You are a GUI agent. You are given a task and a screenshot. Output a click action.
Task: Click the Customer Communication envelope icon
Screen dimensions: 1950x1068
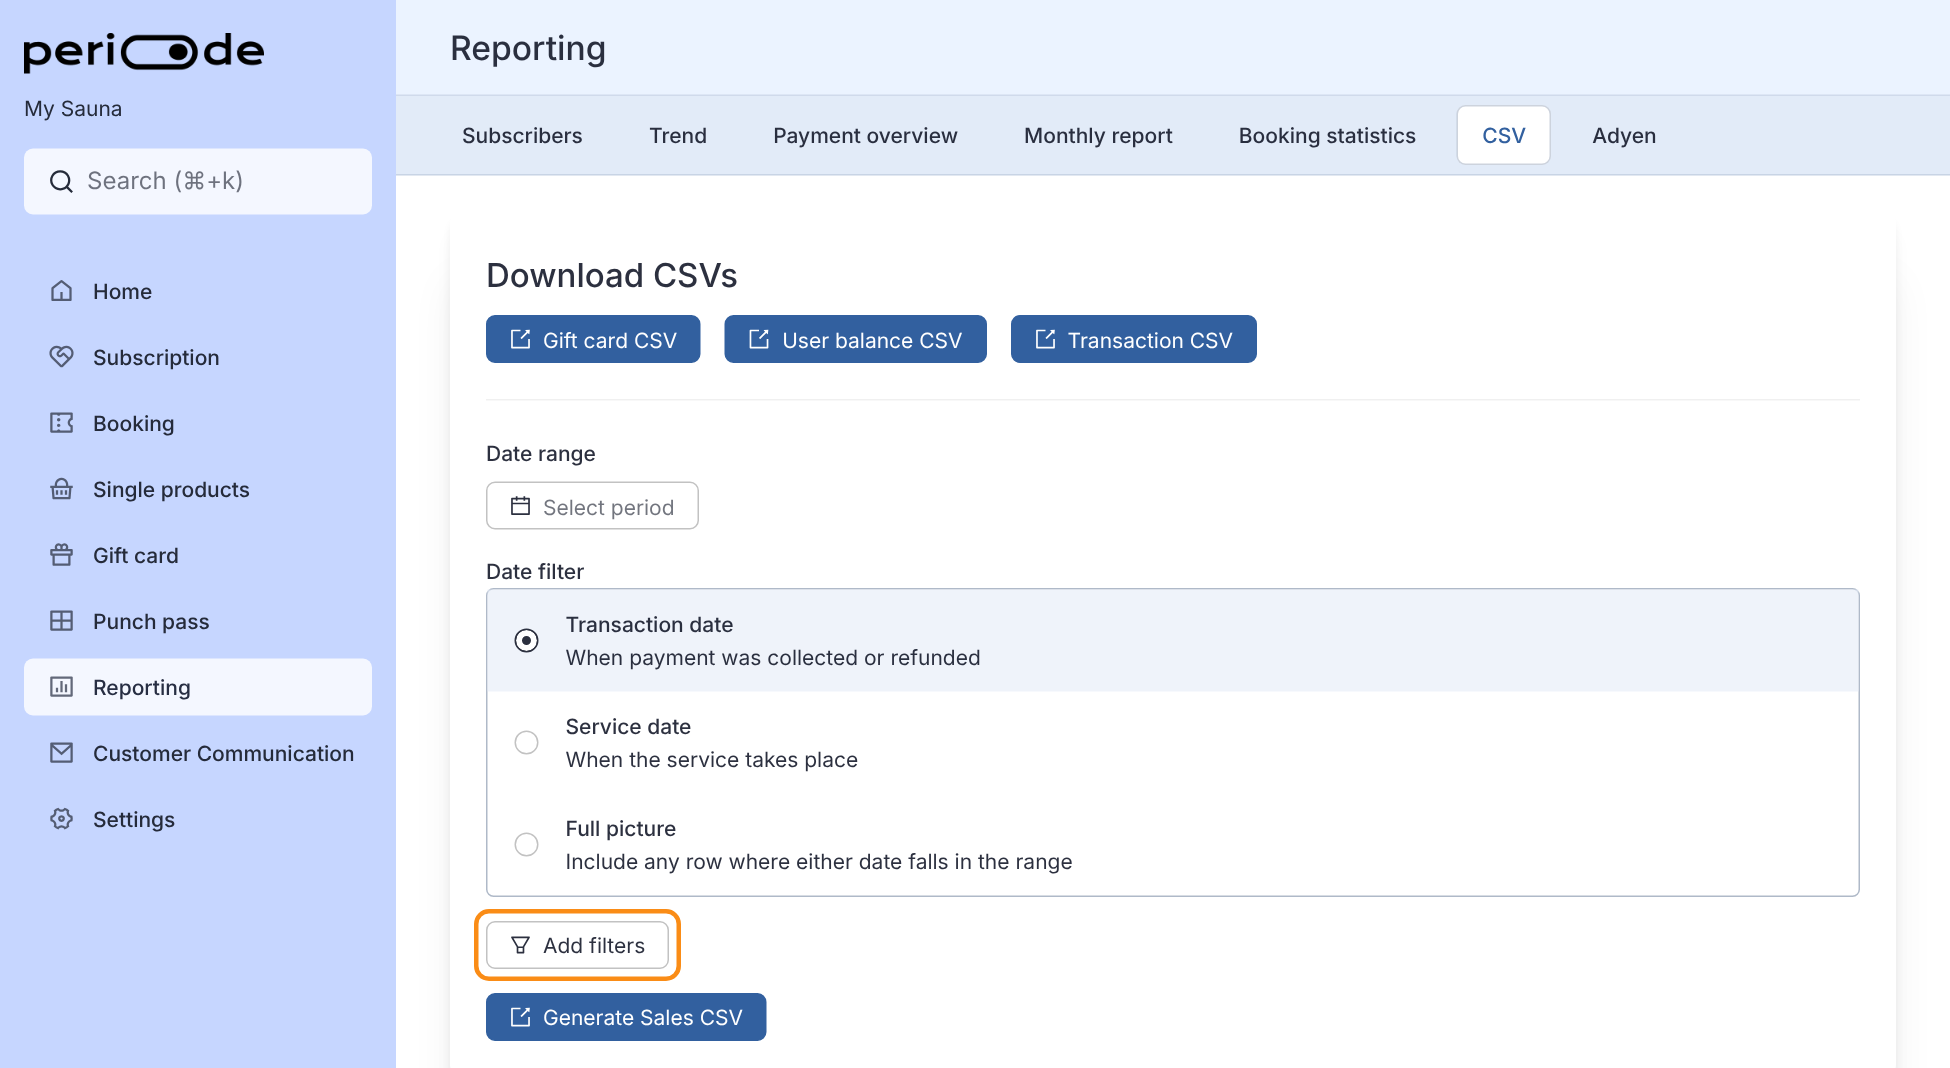pos(62,753)
